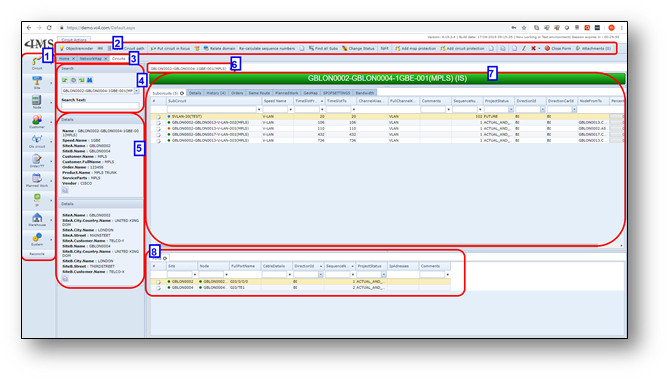Click the SubCircuit column header
670x381 pixels.
tap(214, 101)
